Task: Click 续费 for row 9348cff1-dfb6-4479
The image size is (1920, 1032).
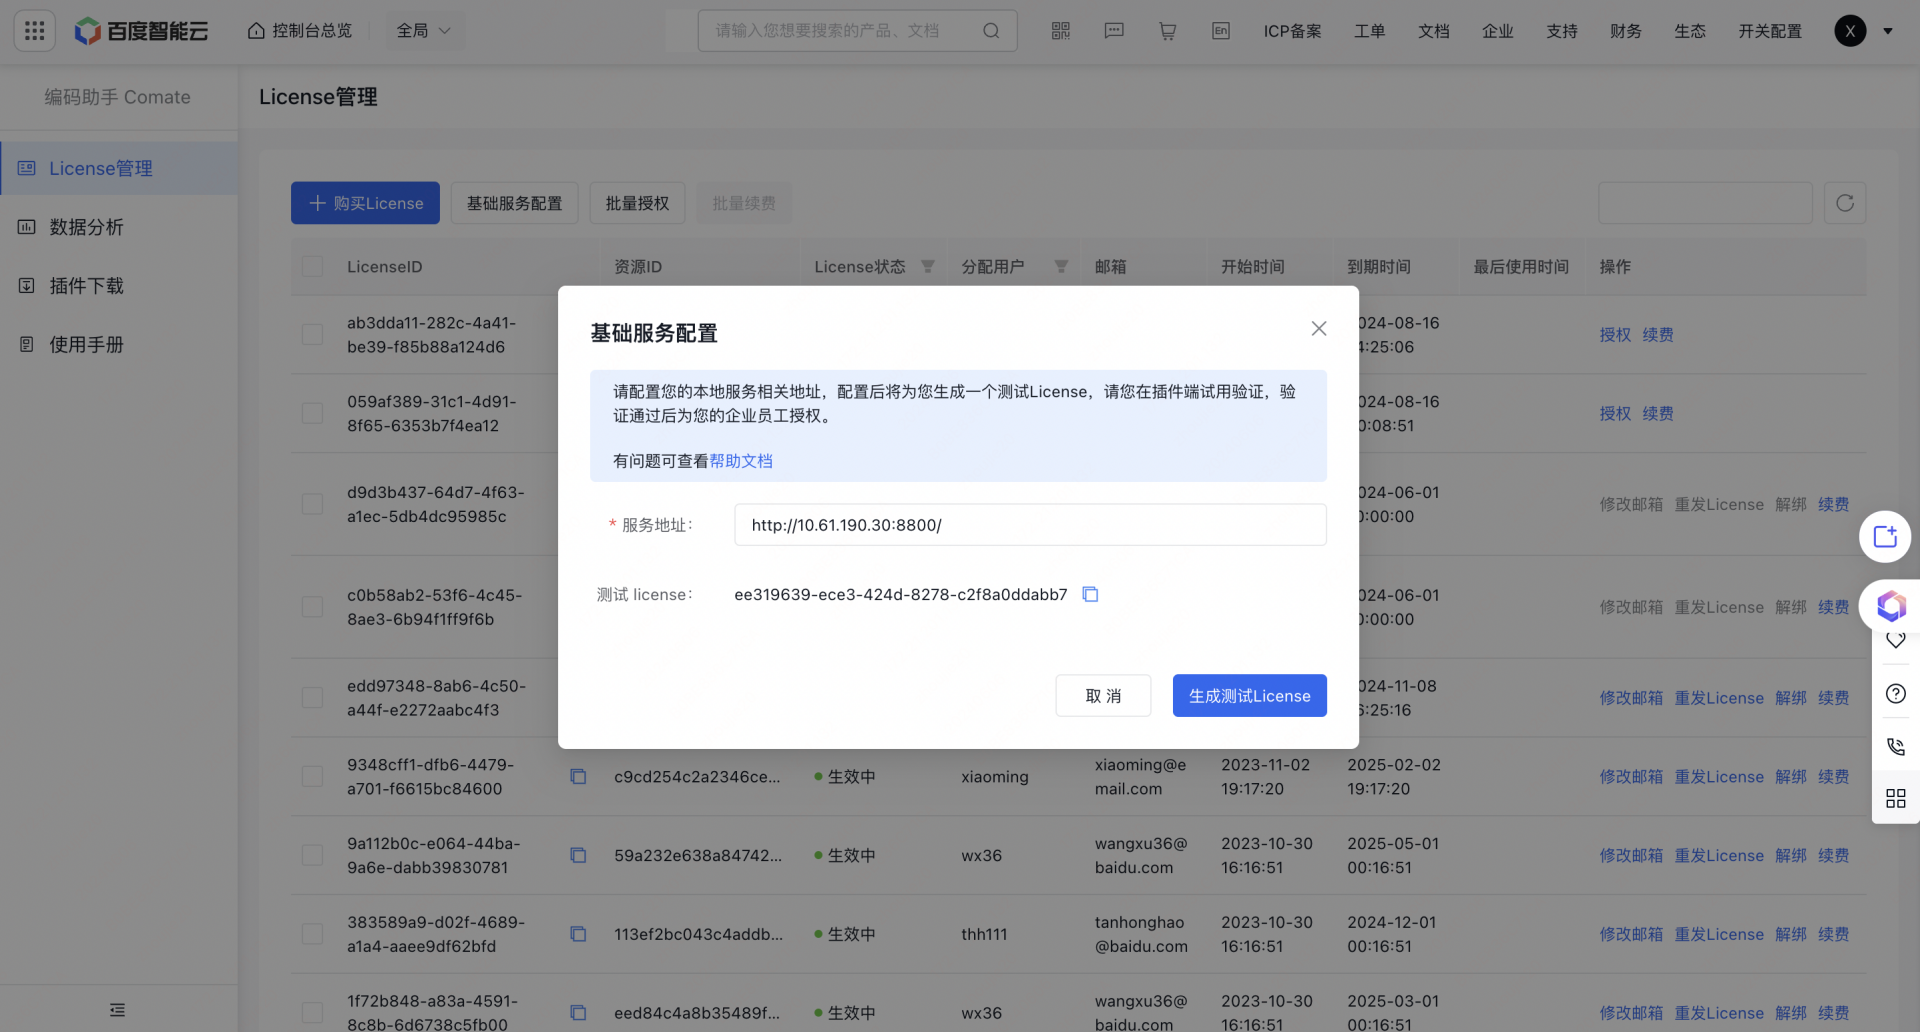Action: tap(1833, 777)
